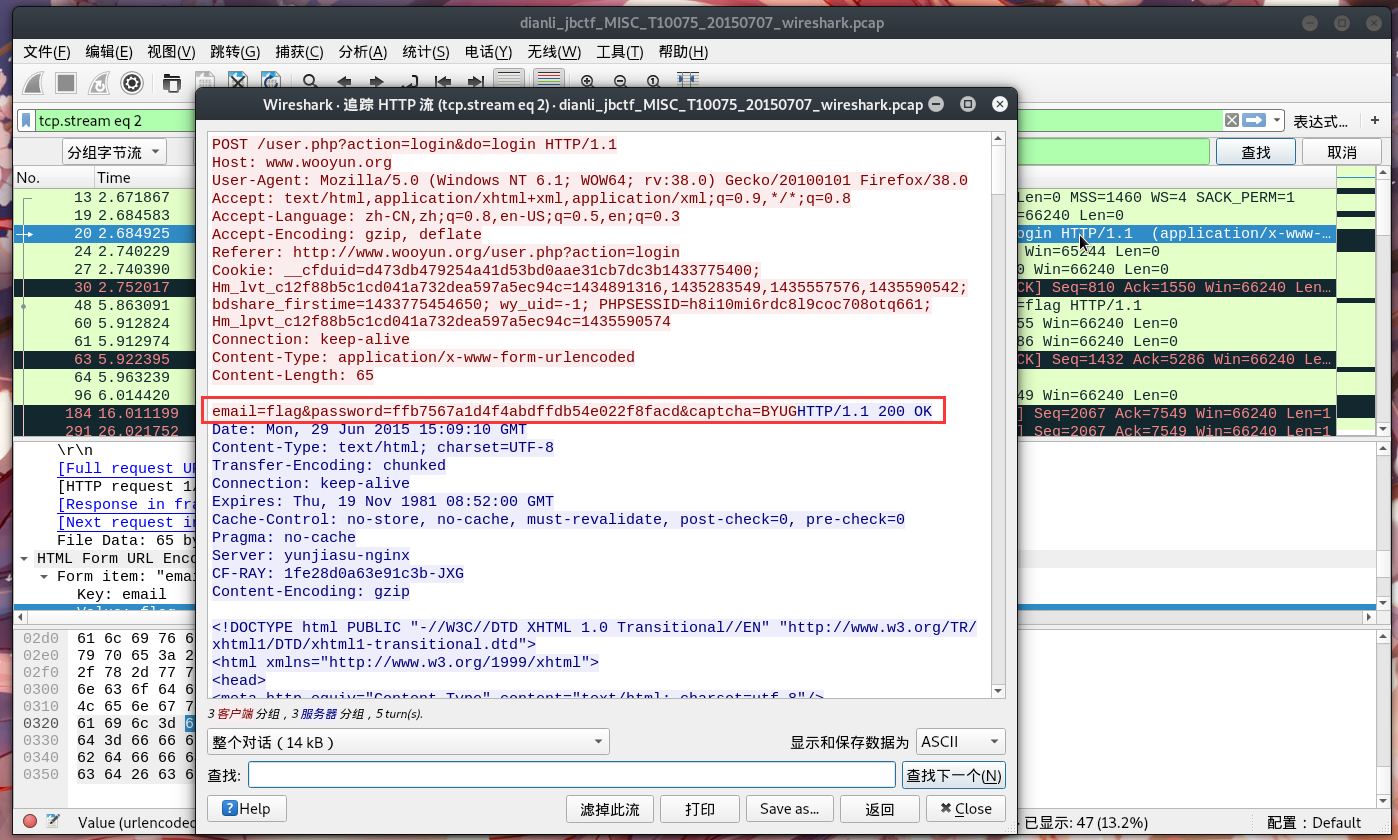The height and width of the screenshot is (840, 1398).
Task: Click 打印 to print the stream
Action: [x=700, y=809]
